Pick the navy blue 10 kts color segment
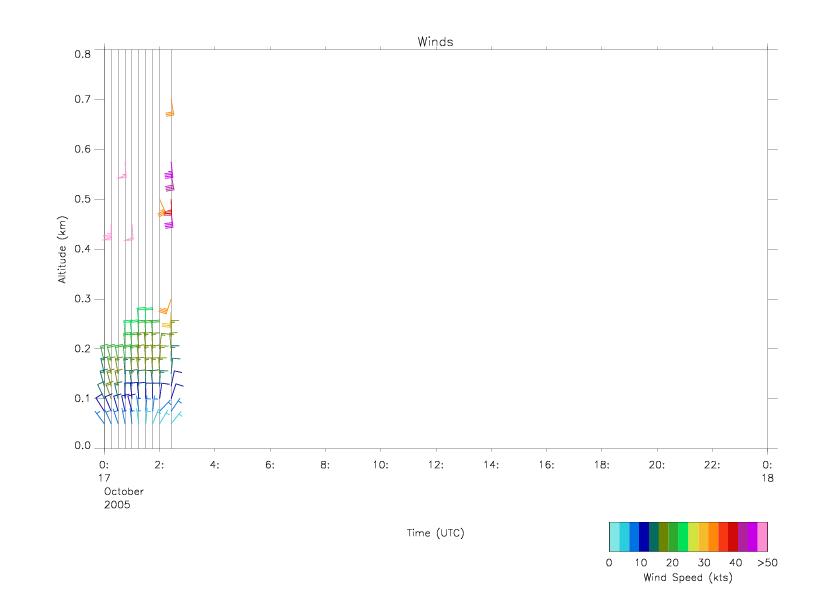This screenshot has height=611, width=827. [644, 537]
